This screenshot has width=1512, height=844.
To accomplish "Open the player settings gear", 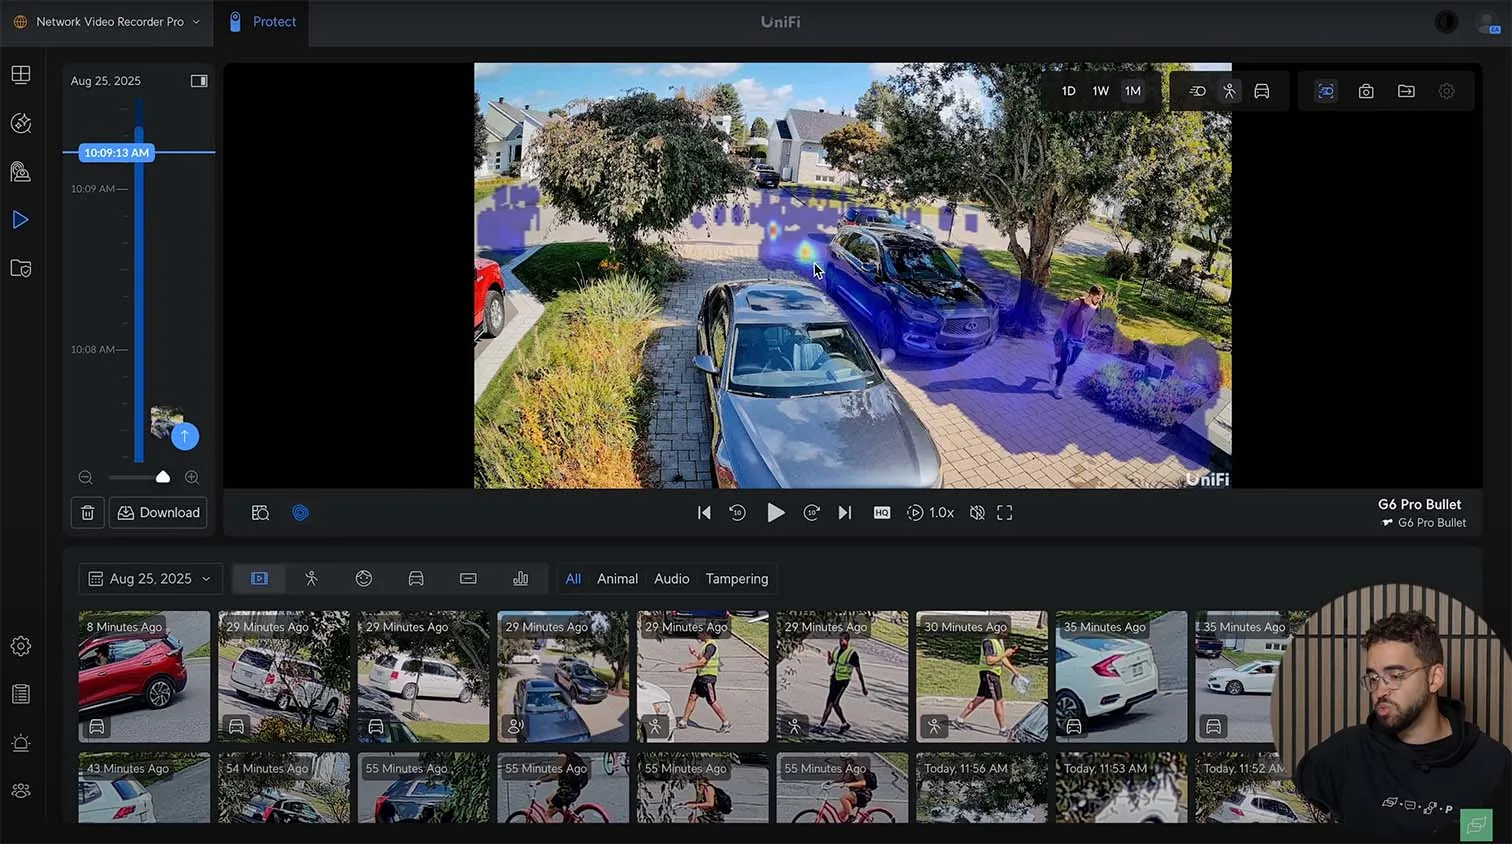I will pyautogui.click(x=1447, y=91).
